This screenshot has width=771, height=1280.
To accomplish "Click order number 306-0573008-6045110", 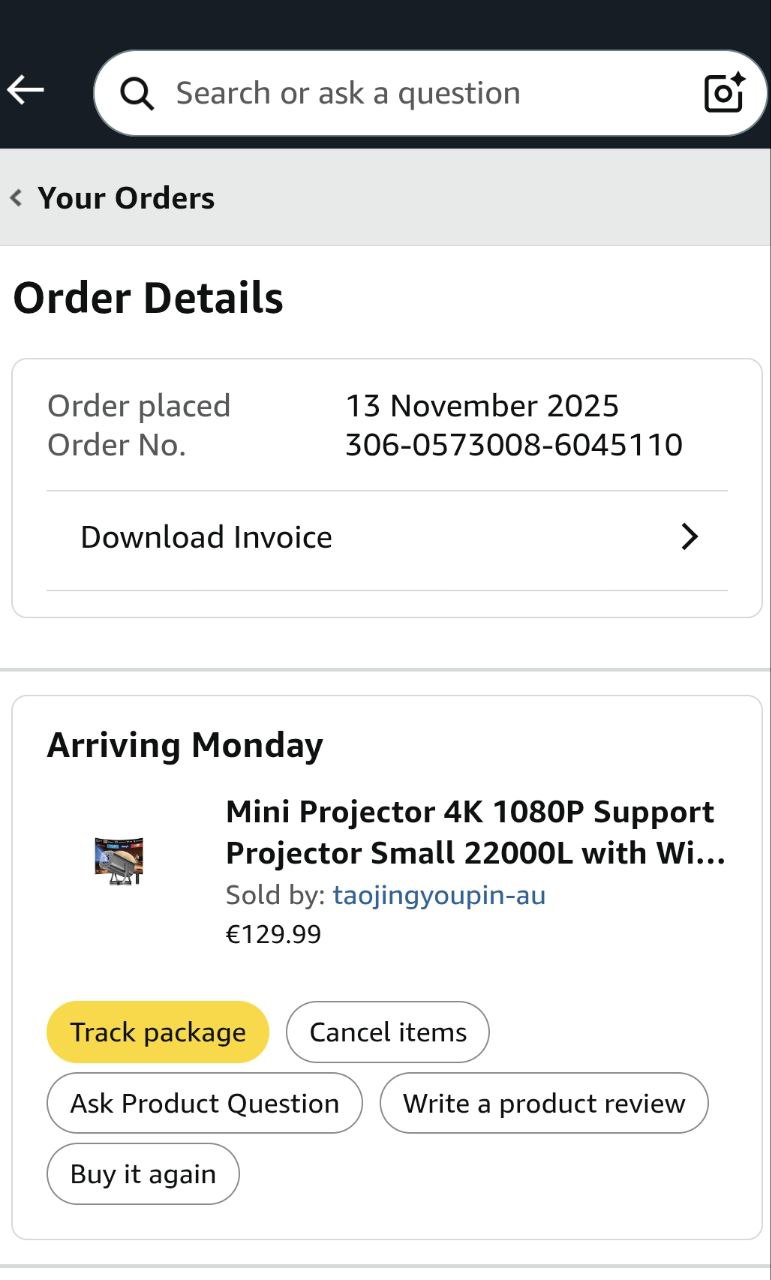I will click(513, 444).
